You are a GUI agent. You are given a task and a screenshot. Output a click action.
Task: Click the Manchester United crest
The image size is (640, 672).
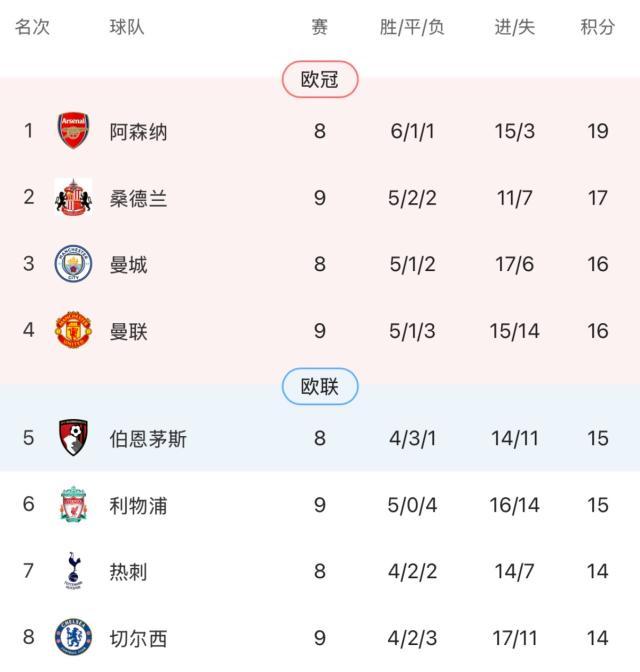pos(73,331)
